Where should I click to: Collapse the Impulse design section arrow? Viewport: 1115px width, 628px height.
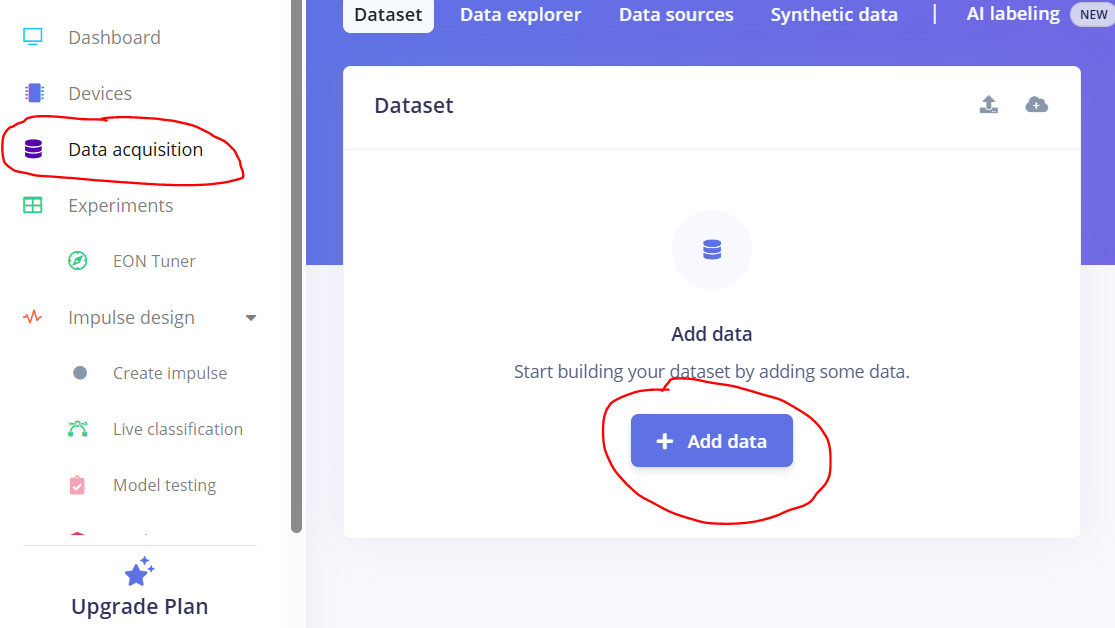click(x=251, y=318)
